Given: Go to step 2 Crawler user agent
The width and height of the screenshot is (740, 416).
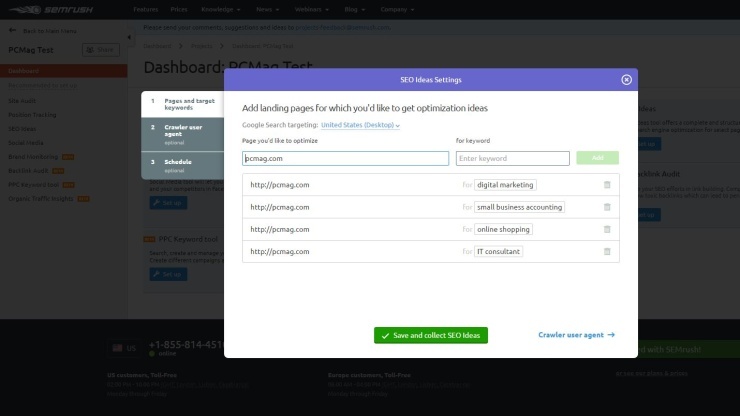Looking at the screenshot, I should [x=183, y=132].
